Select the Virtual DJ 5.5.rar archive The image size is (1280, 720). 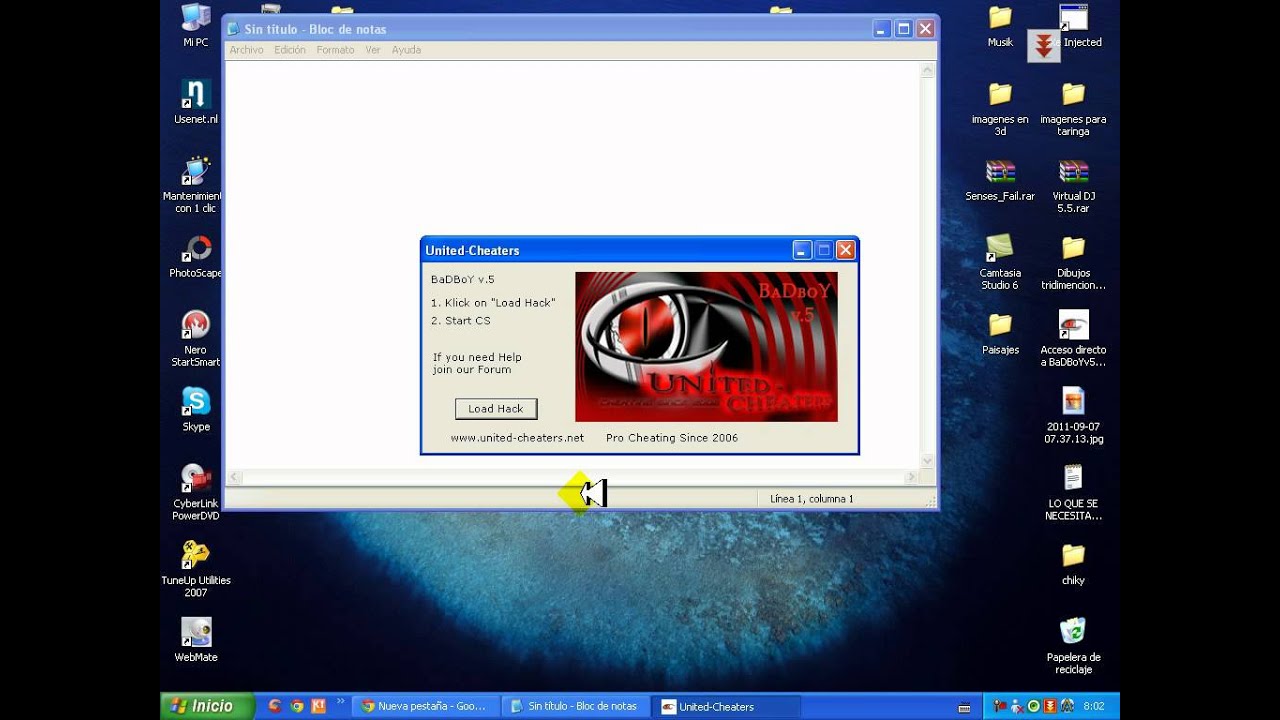tap(1073, 186)
